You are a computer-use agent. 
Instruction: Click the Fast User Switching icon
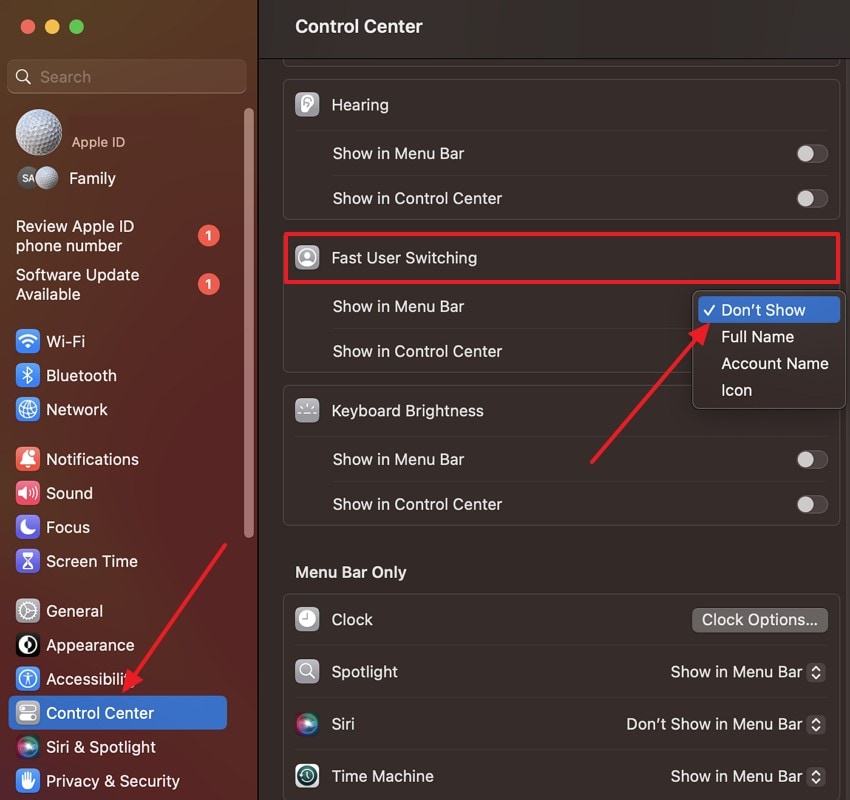coord(307,257)
